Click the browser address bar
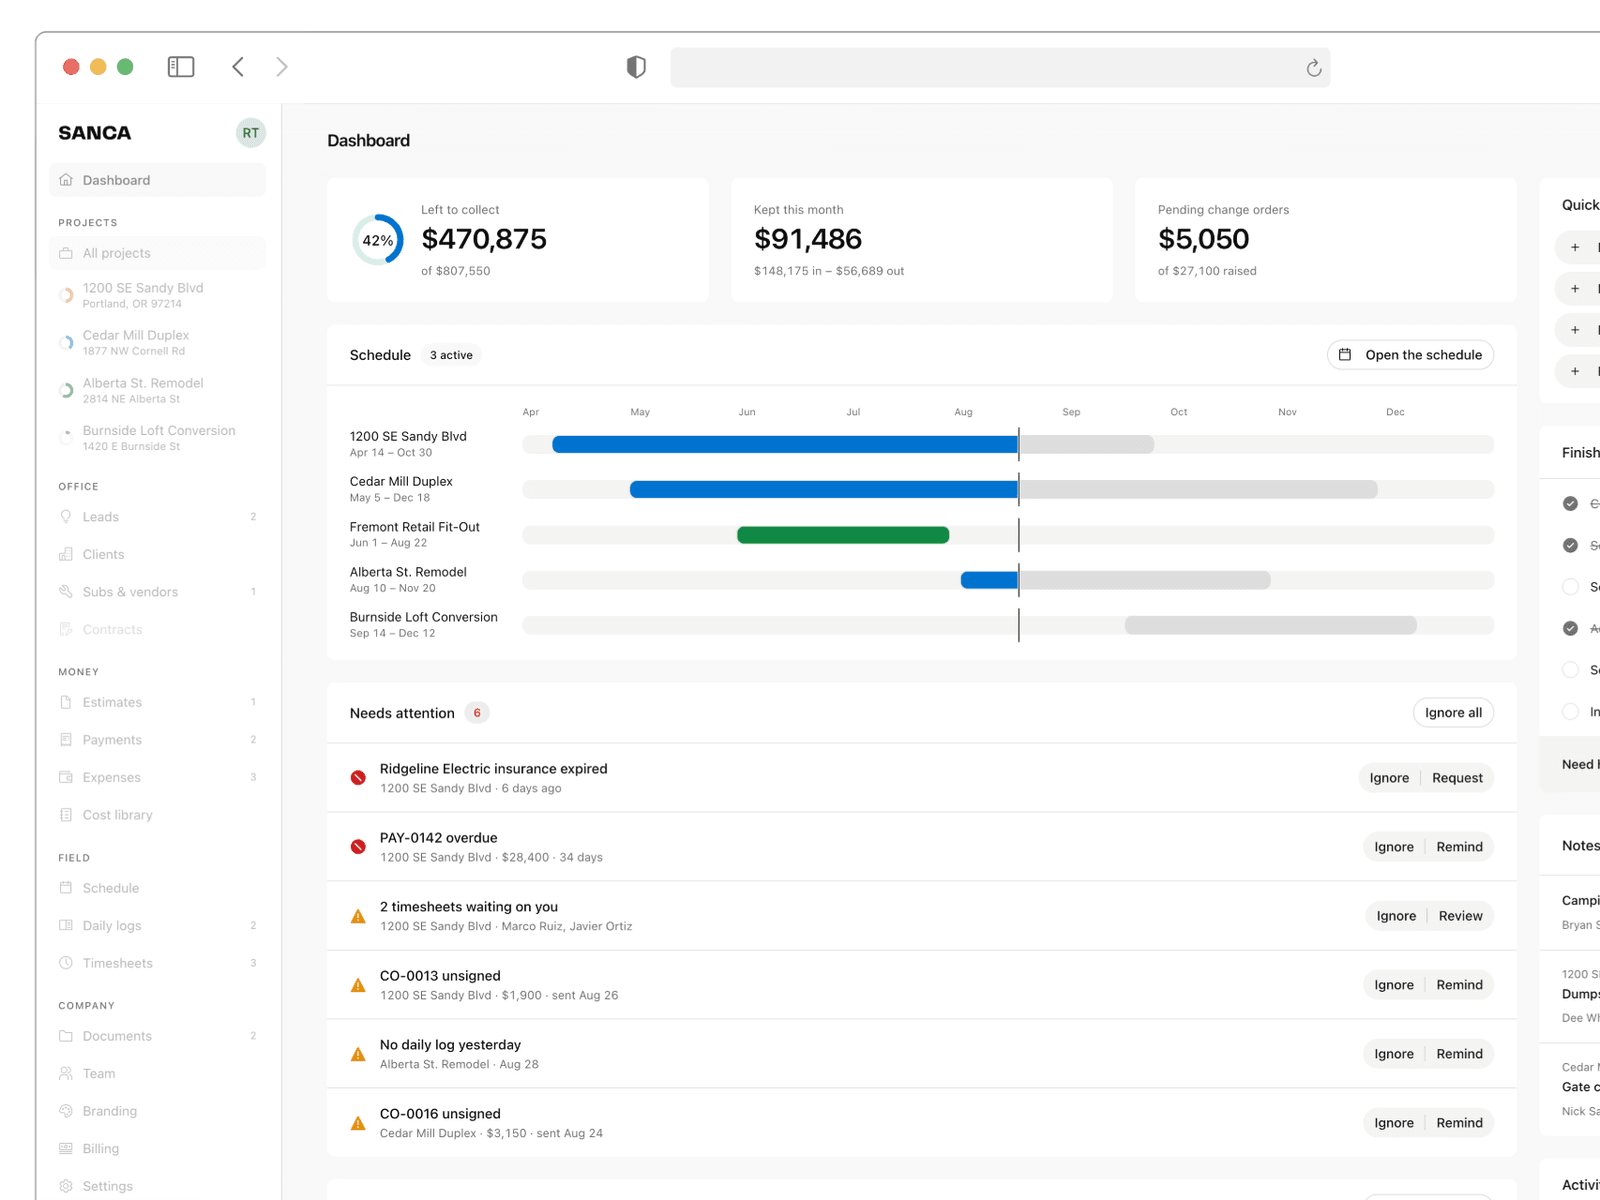Image resolution: width=1600 pixels, height=1200 pixels. [x=1000, y=67]
